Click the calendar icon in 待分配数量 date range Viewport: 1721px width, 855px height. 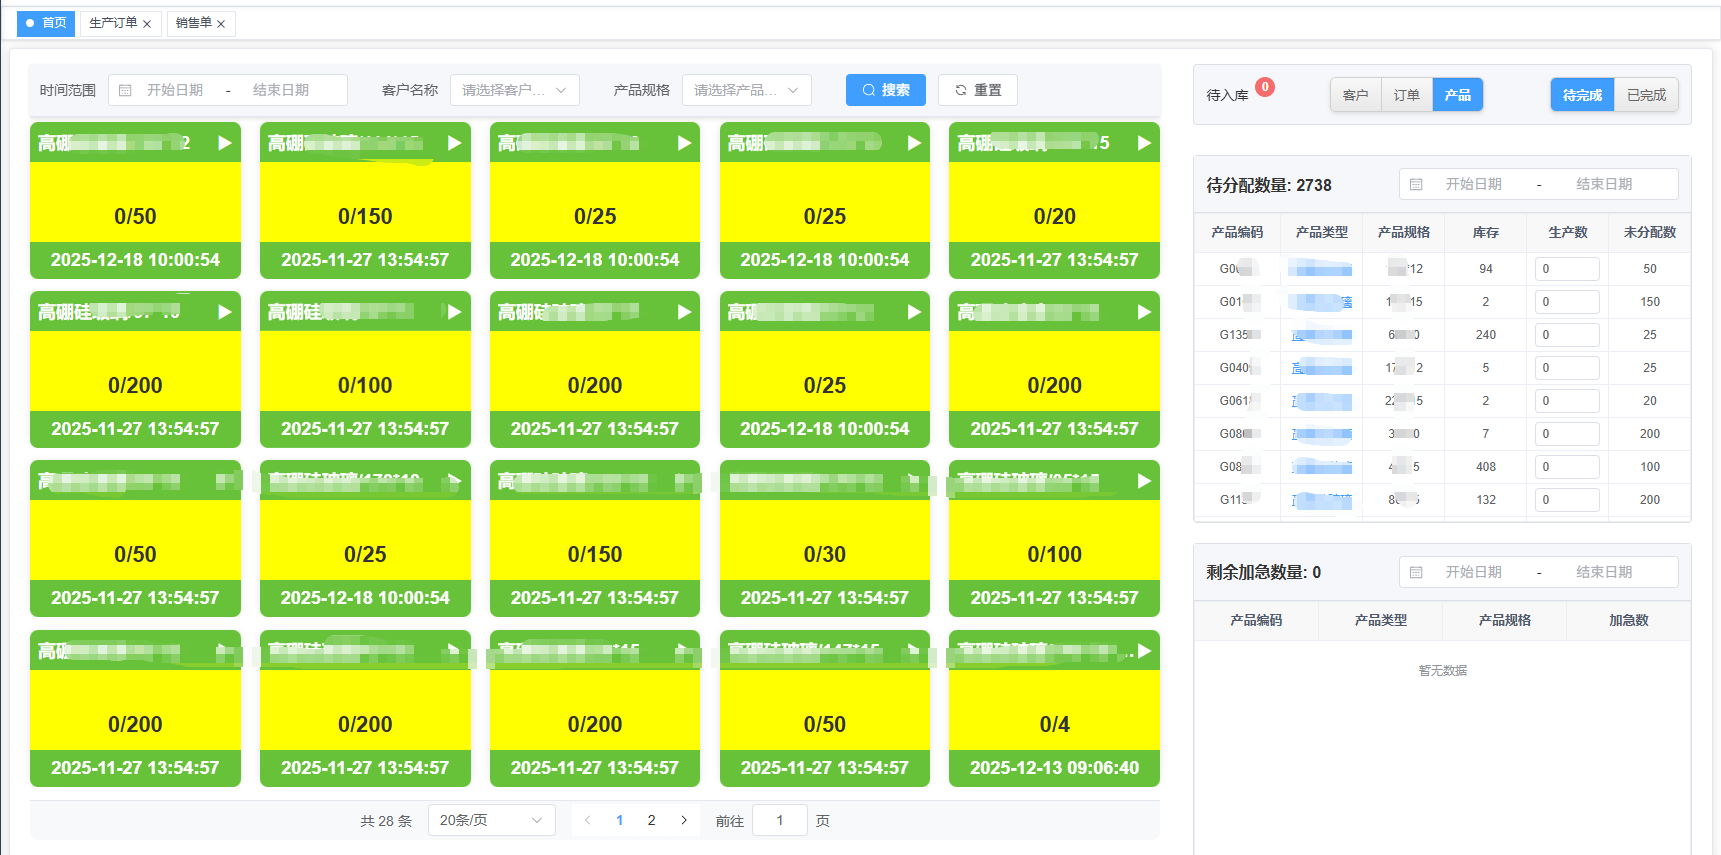1416,185
